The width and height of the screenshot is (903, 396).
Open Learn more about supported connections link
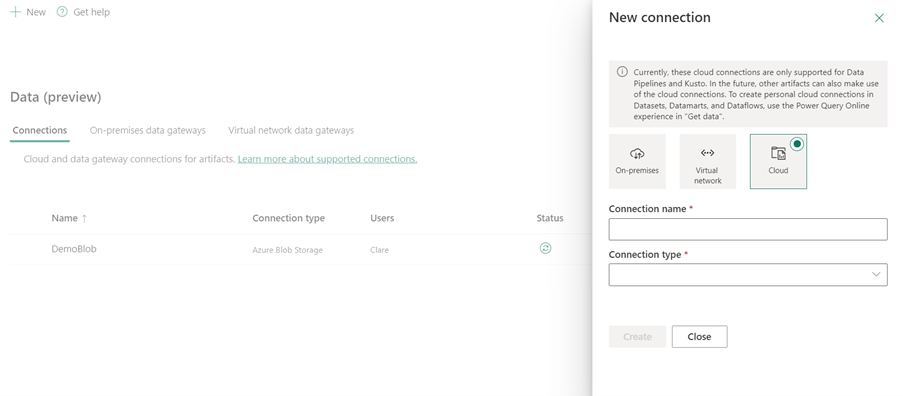coord(327,159)
